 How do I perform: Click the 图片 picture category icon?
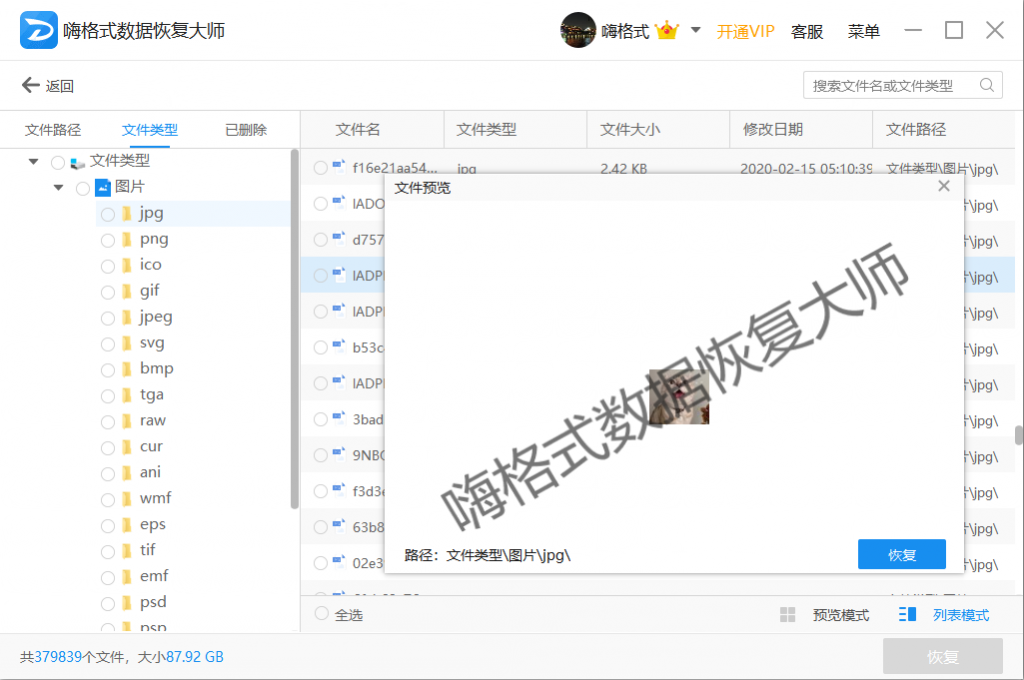coord(103,187)
